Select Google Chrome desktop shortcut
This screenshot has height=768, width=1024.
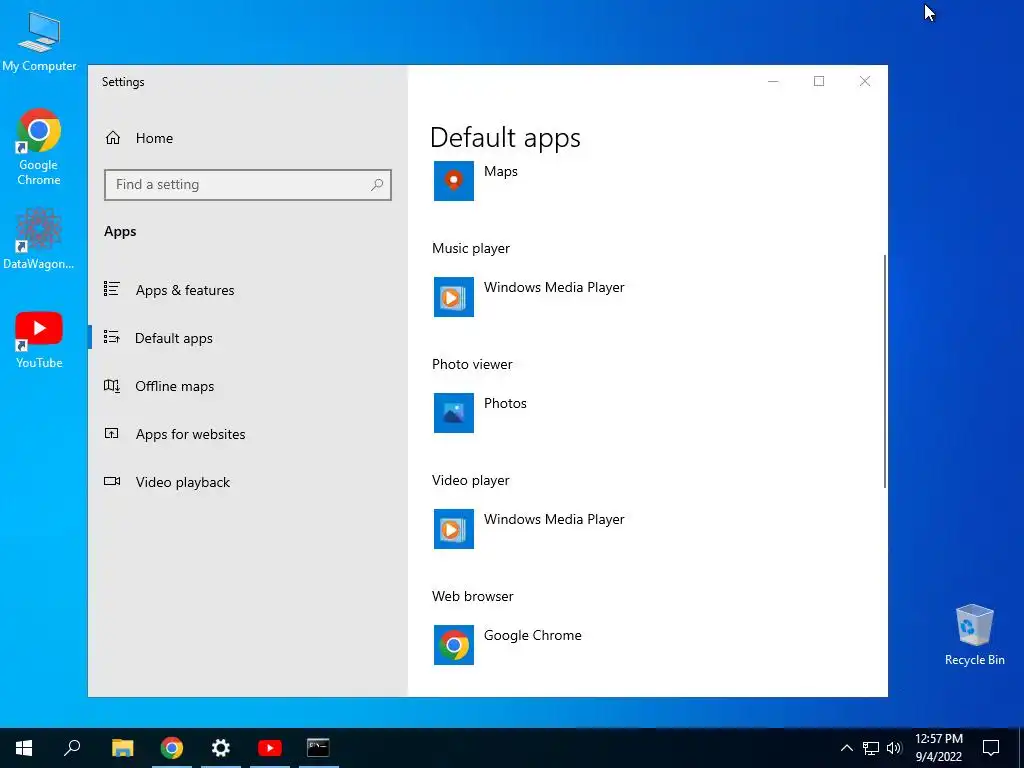pyautogui.click(x=39, y=148)
